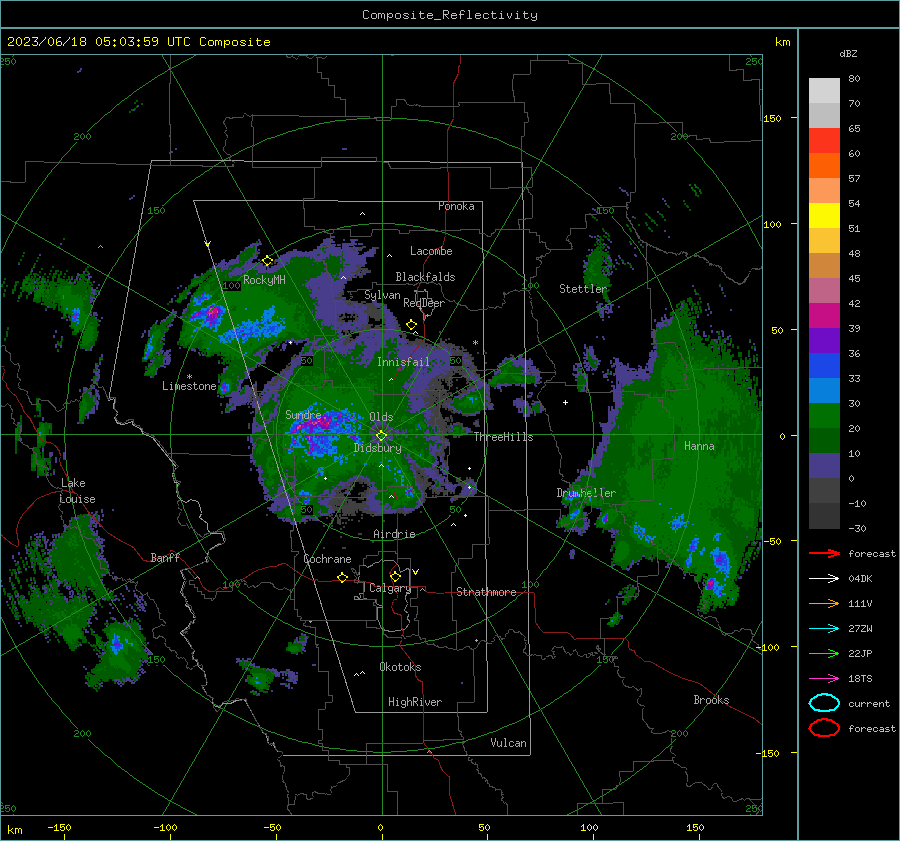900x841 pixels.
Task: Click the -30 dBZ value on color scale
Action: 857,528
